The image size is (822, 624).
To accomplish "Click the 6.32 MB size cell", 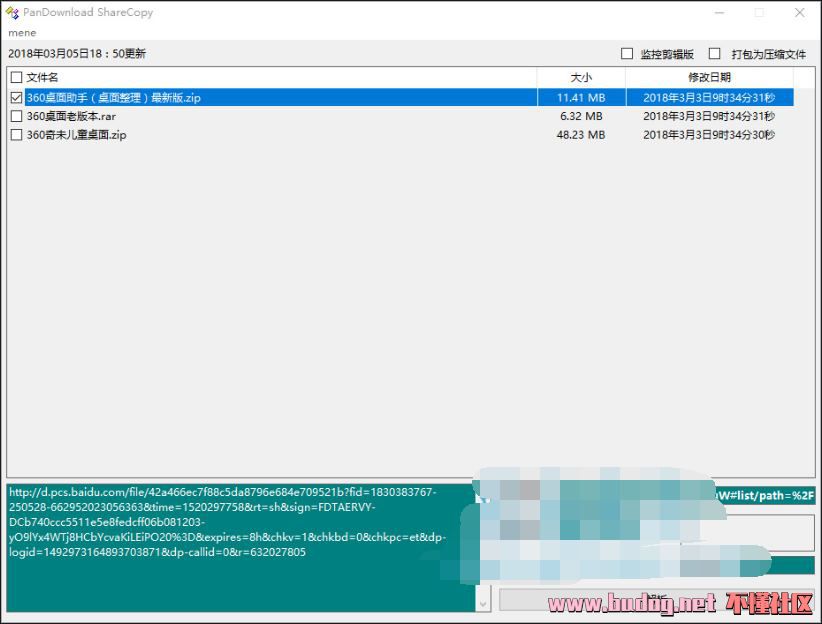I will (581, 116).
